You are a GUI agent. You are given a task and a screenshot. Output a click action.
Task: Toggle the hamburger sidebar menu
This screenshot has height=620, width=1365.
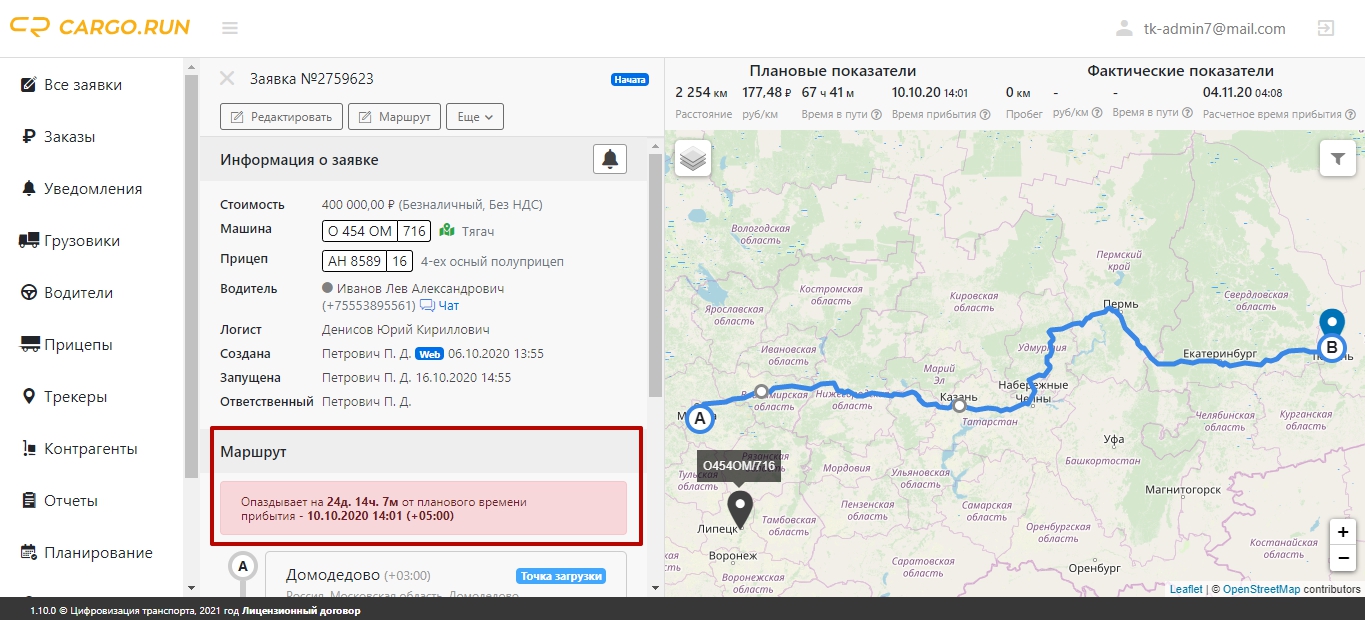tap(230, 28)
